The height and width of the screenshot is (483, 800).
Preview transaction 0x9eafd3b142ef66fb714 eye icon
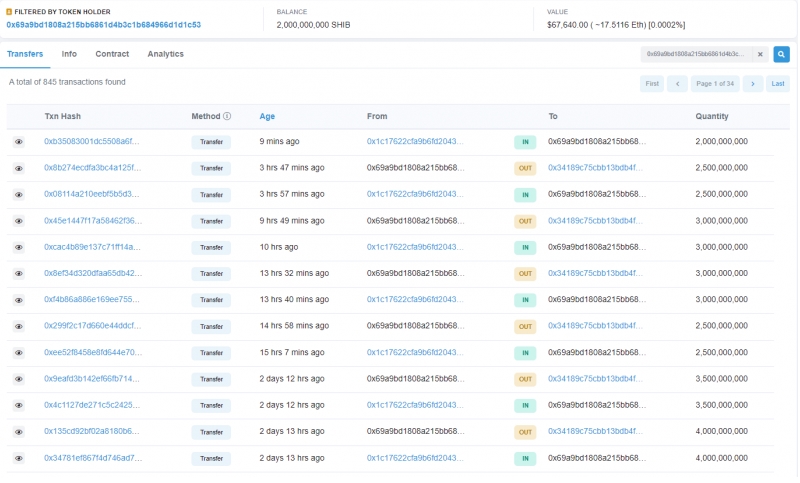[19, 379]
